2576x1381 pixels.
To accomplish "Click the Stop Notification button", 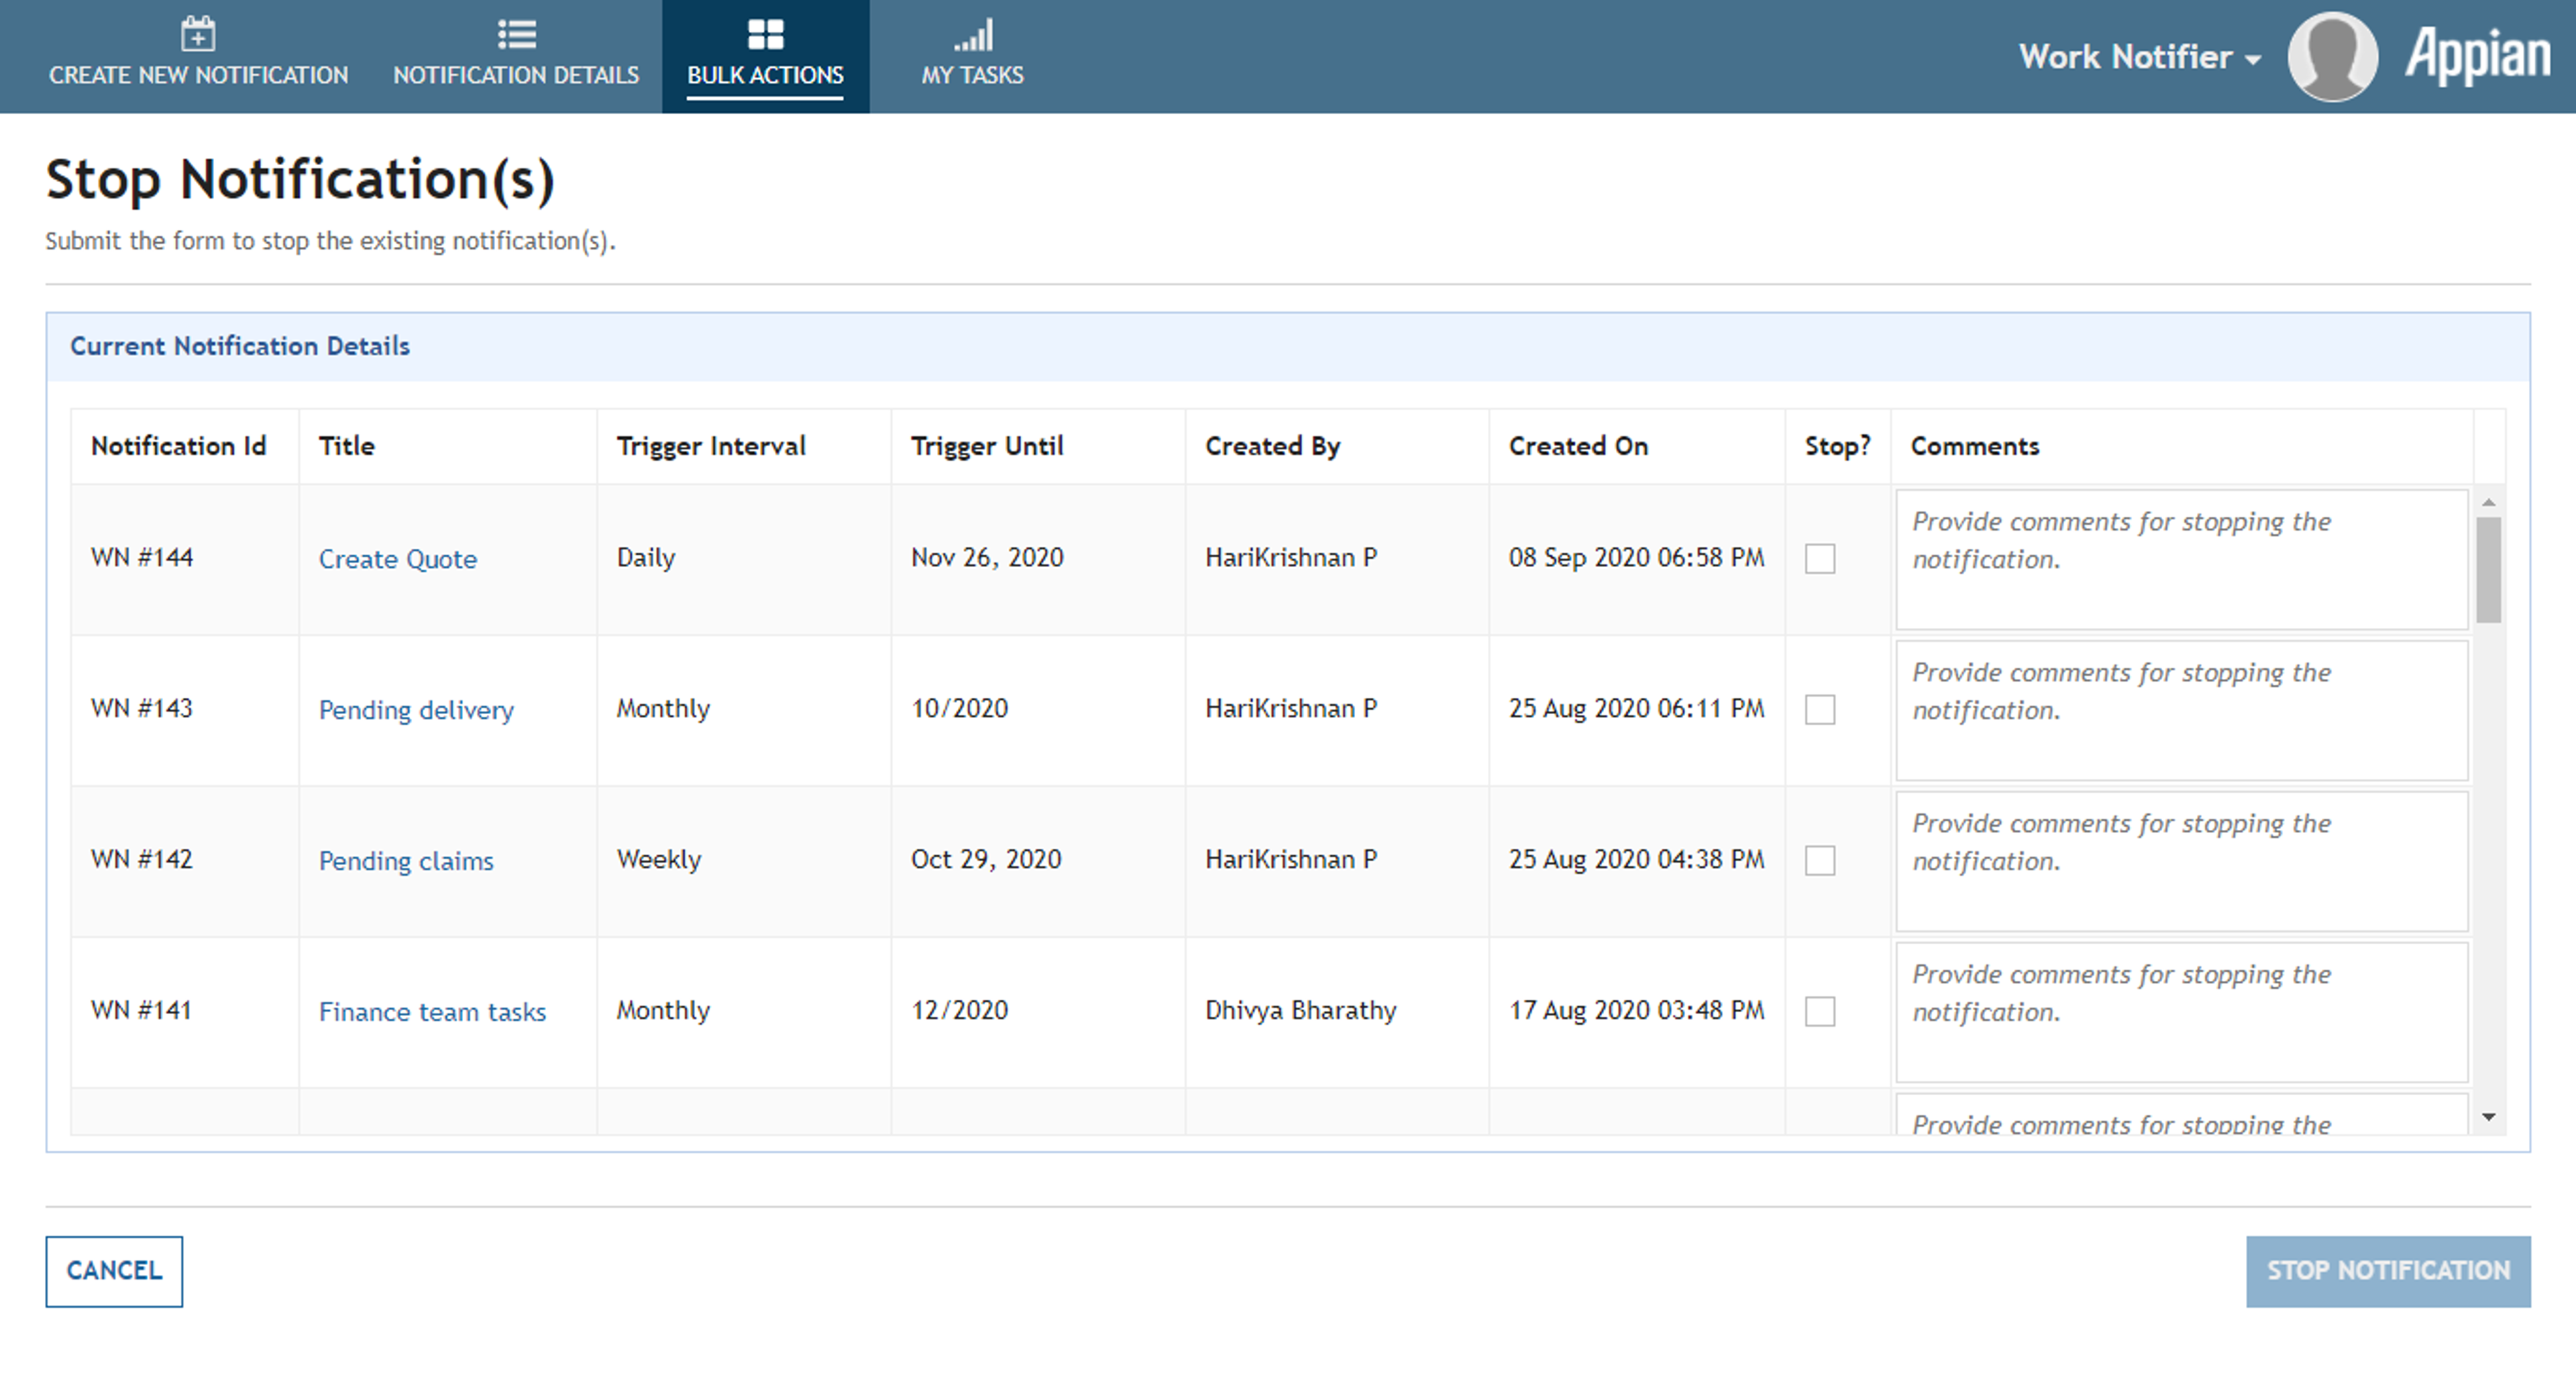I will [2388, 1271].
